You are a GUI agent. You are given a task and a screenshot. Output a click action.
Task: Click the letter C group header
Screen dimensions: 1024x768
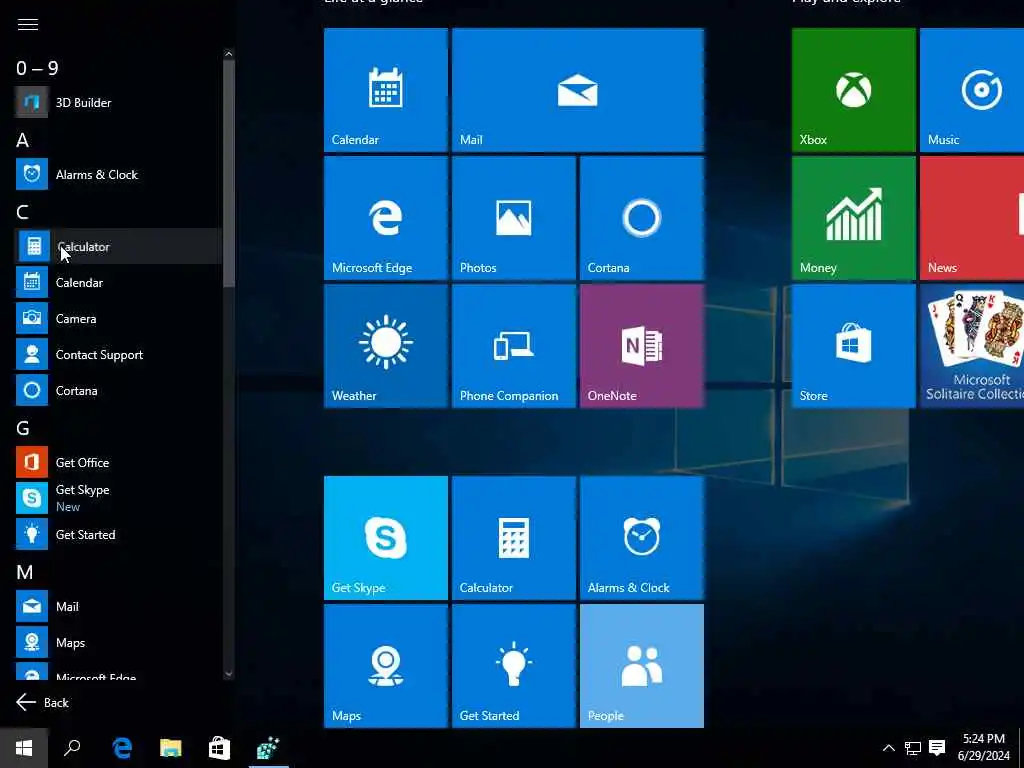coord(22,212)
